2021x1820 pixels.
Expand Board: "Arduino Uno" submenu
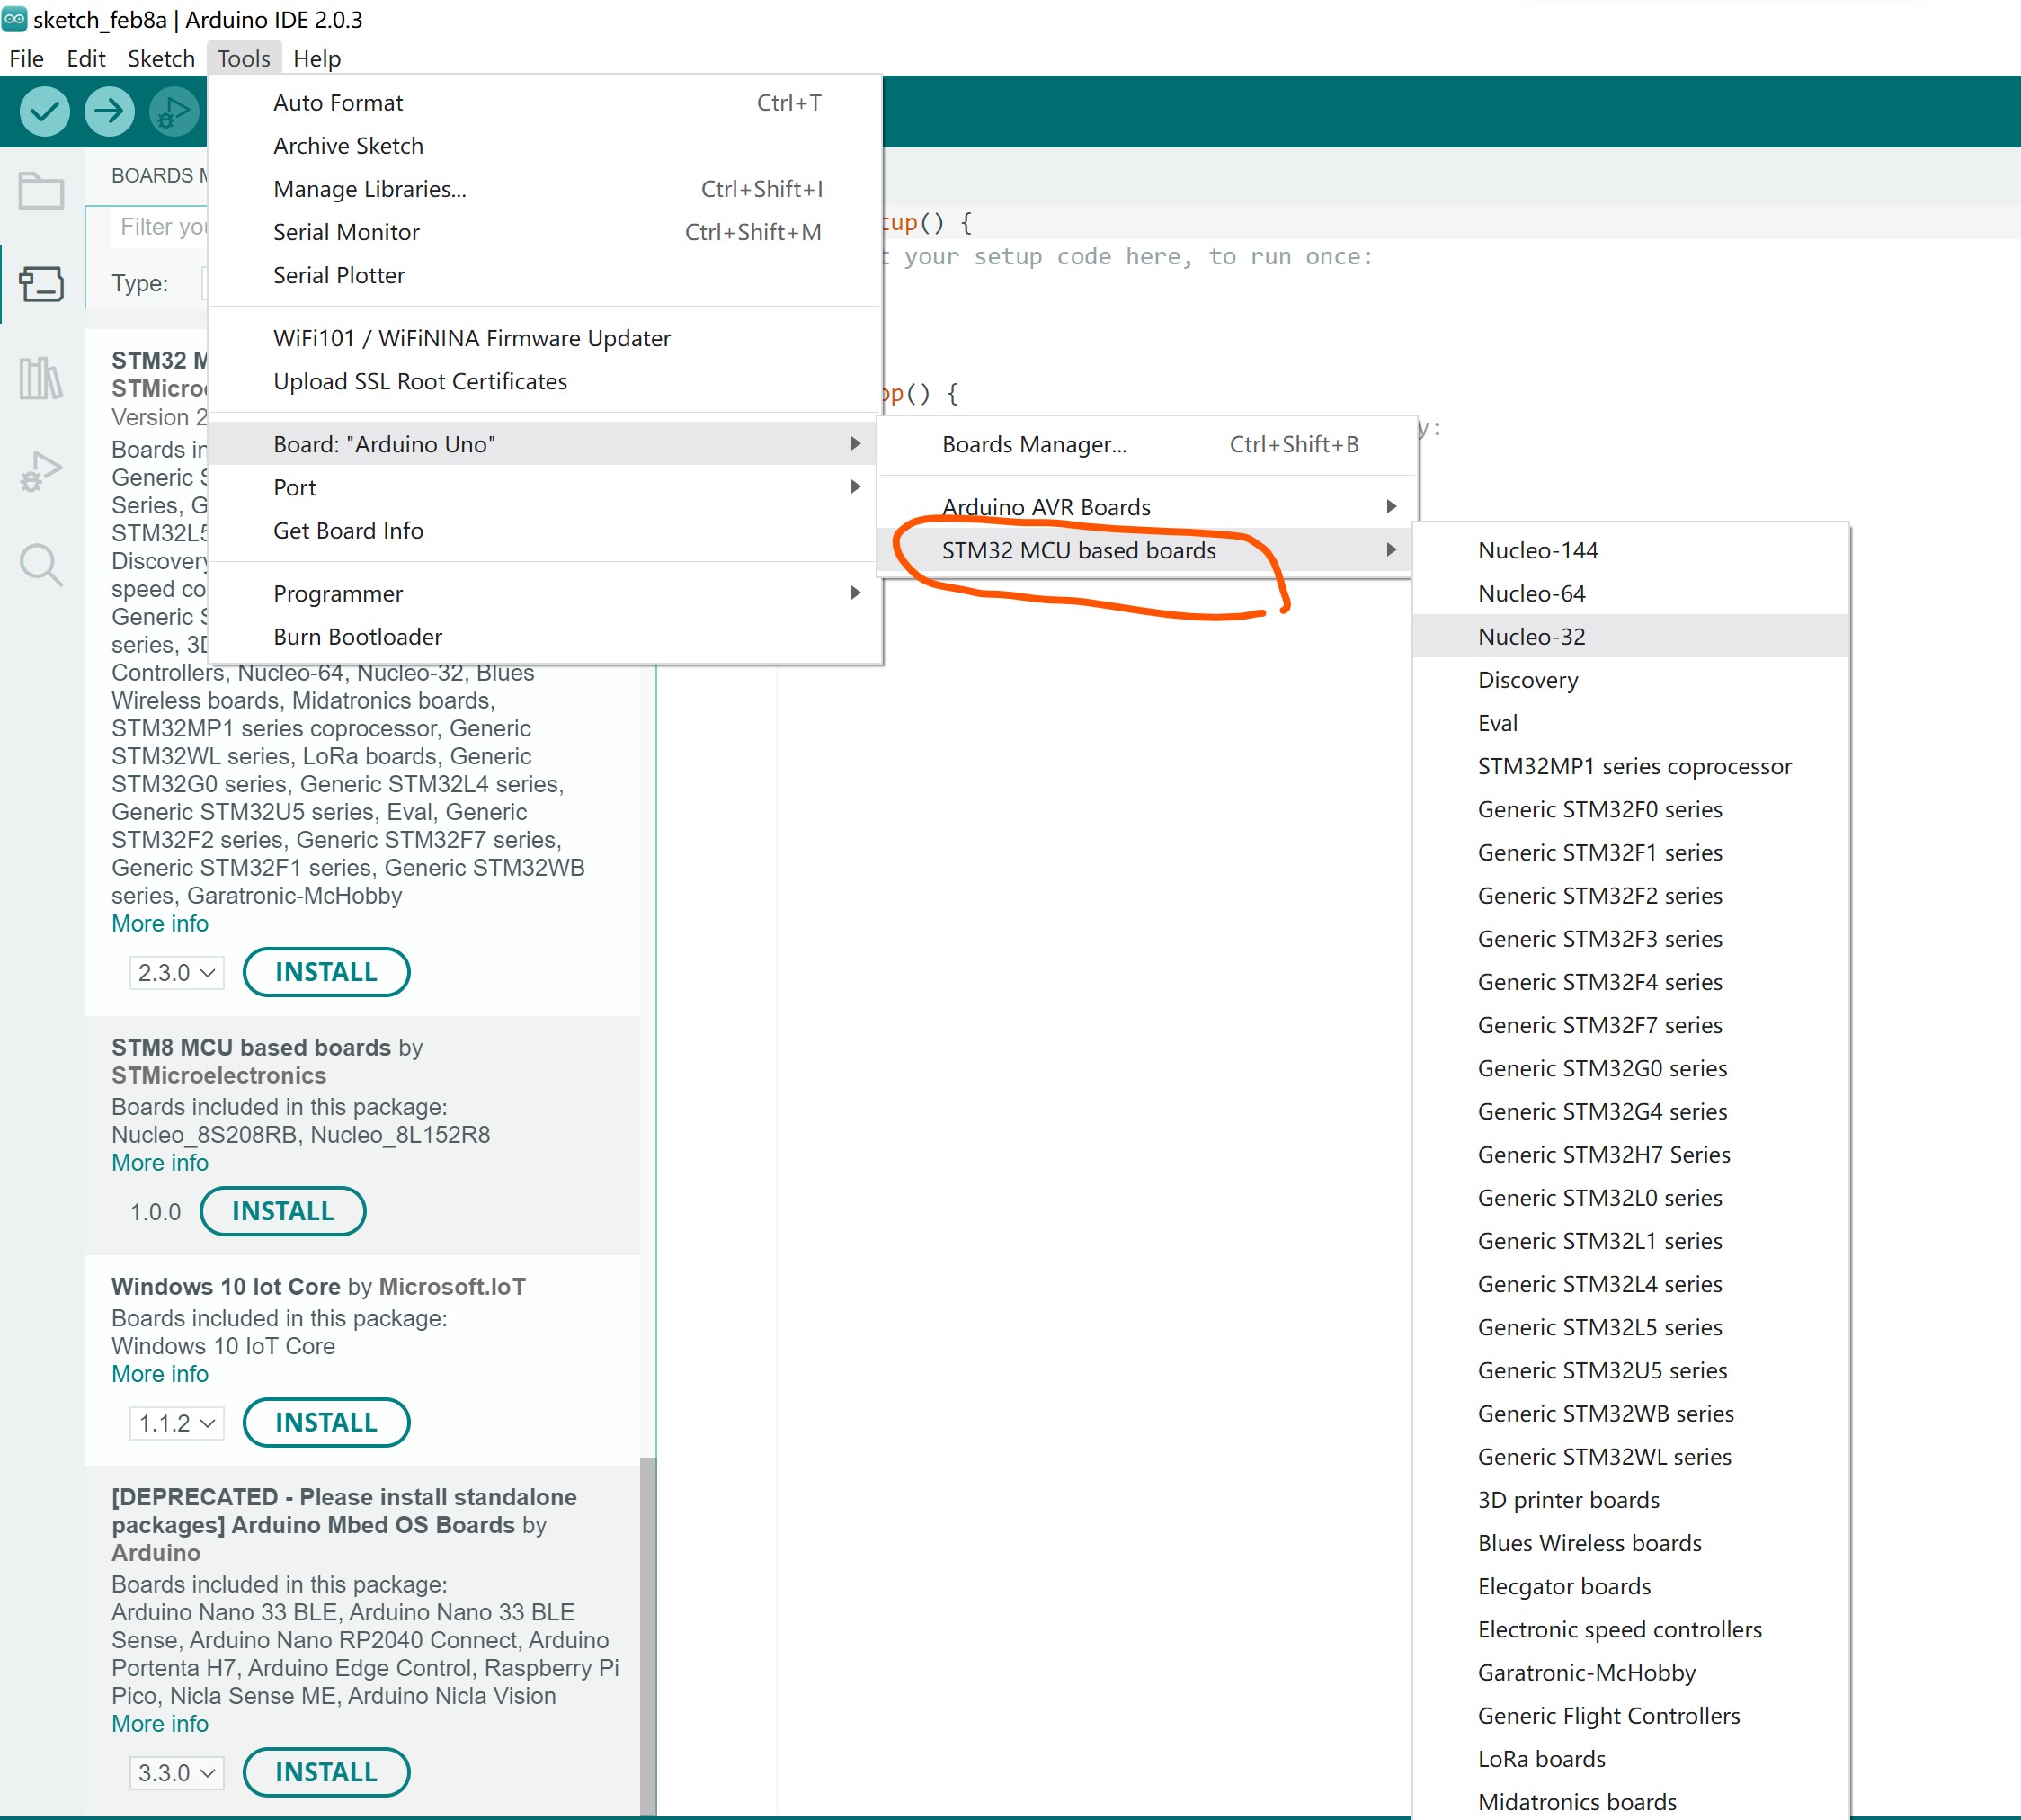546,444
